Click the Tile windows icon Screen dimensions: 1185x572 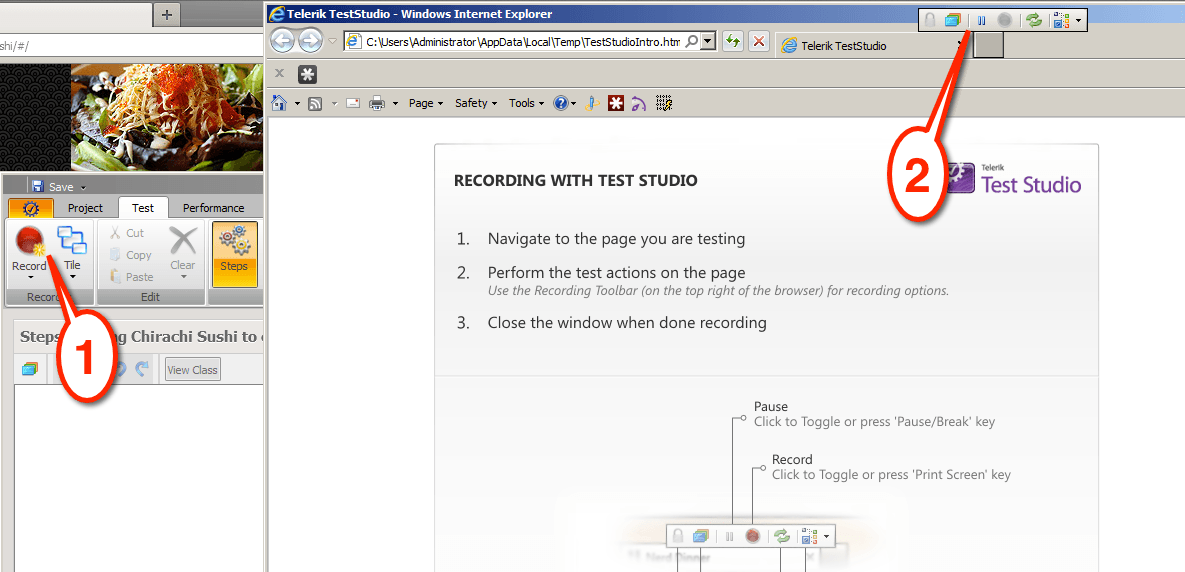click(72, 240)
